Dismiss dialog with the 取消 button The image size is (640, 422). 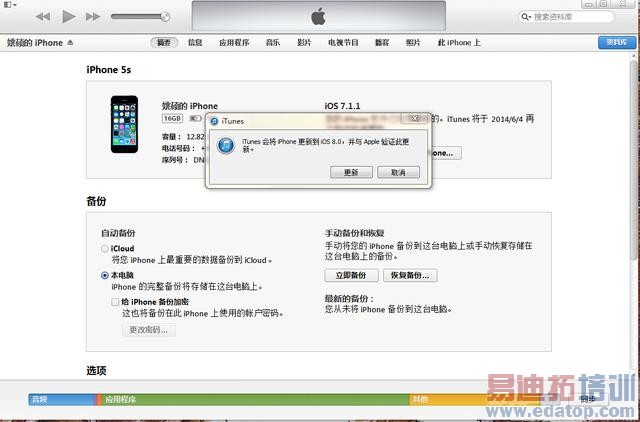pos(398,172)
